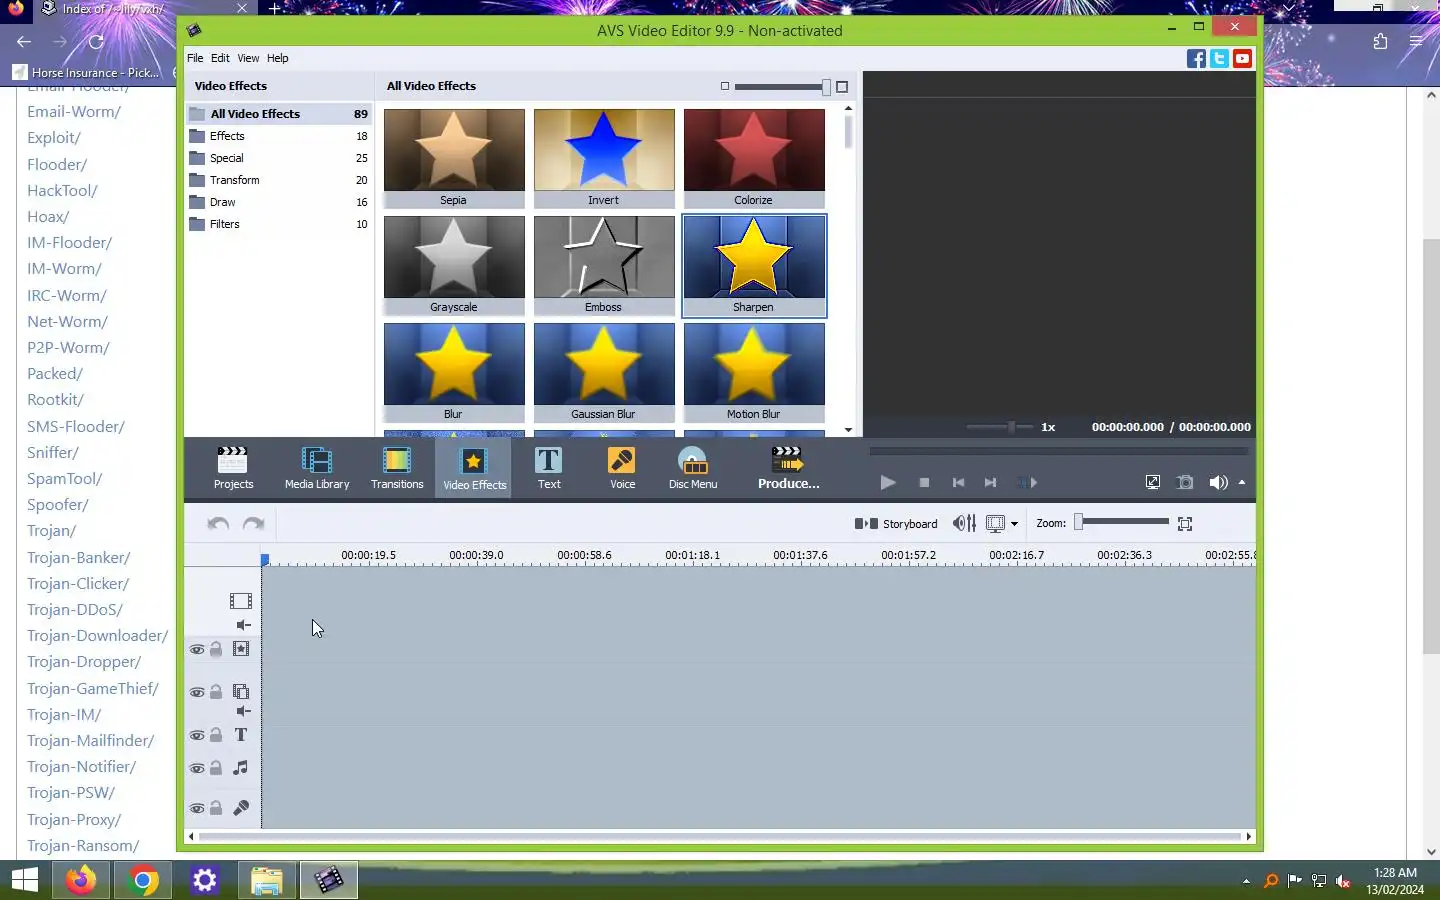Viewport: 1440px width, 900px height.
Task: Open the Edit menu
Action: pos(220,58)
